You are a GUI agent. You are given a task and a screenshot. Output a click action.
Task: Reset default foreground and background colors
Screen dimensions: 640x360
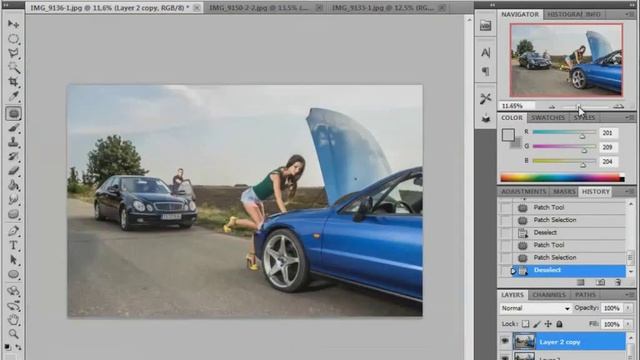(8, 347)
